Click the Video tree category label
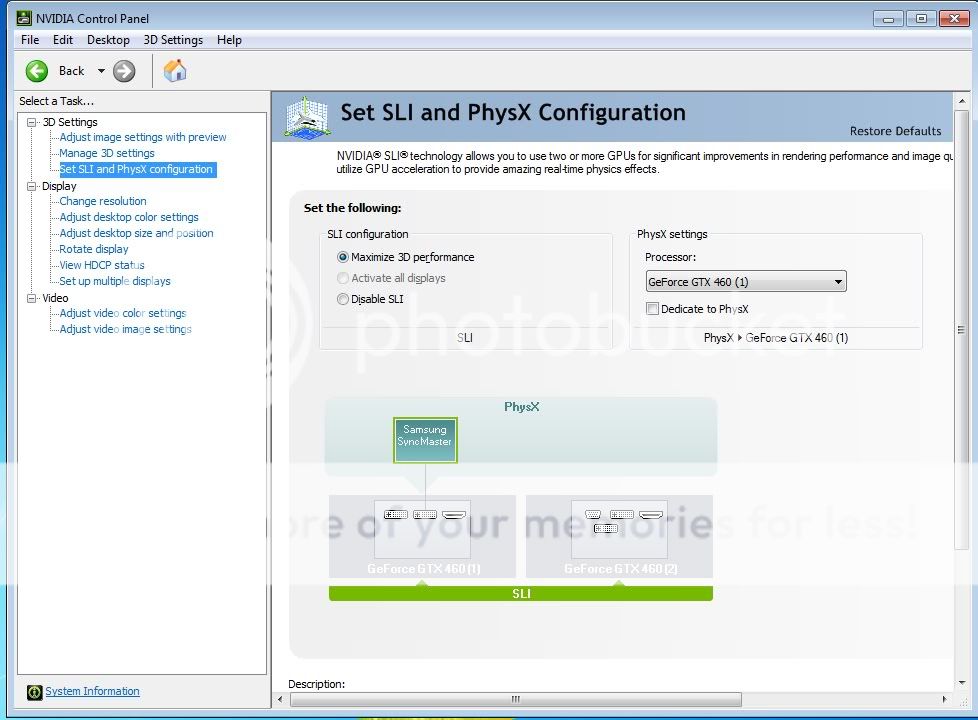This screenshot has height=720, width=978. pos(55,298)
